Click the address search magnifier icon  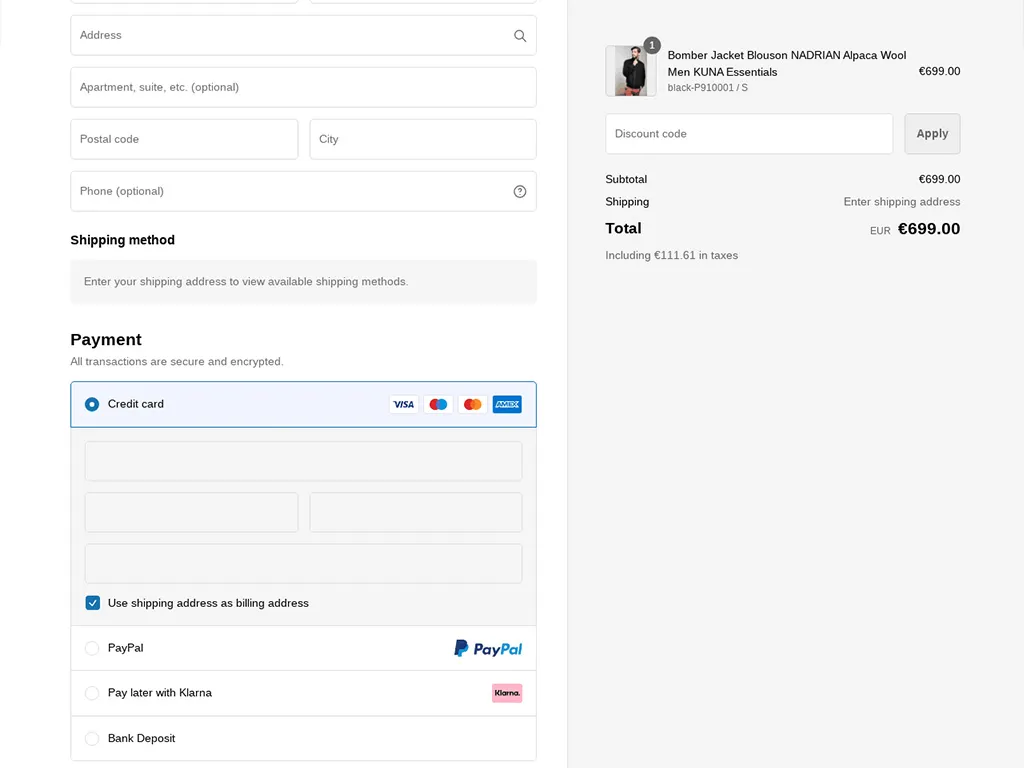[x=520, y=36]
